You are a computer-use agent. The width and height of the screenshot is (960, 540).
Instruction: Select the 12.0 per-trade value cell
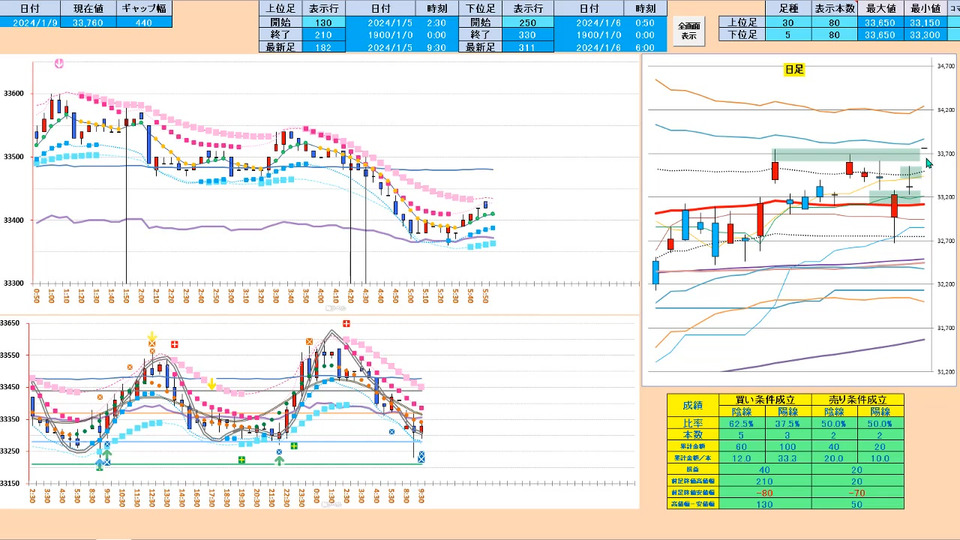click(x=741, y=458)
